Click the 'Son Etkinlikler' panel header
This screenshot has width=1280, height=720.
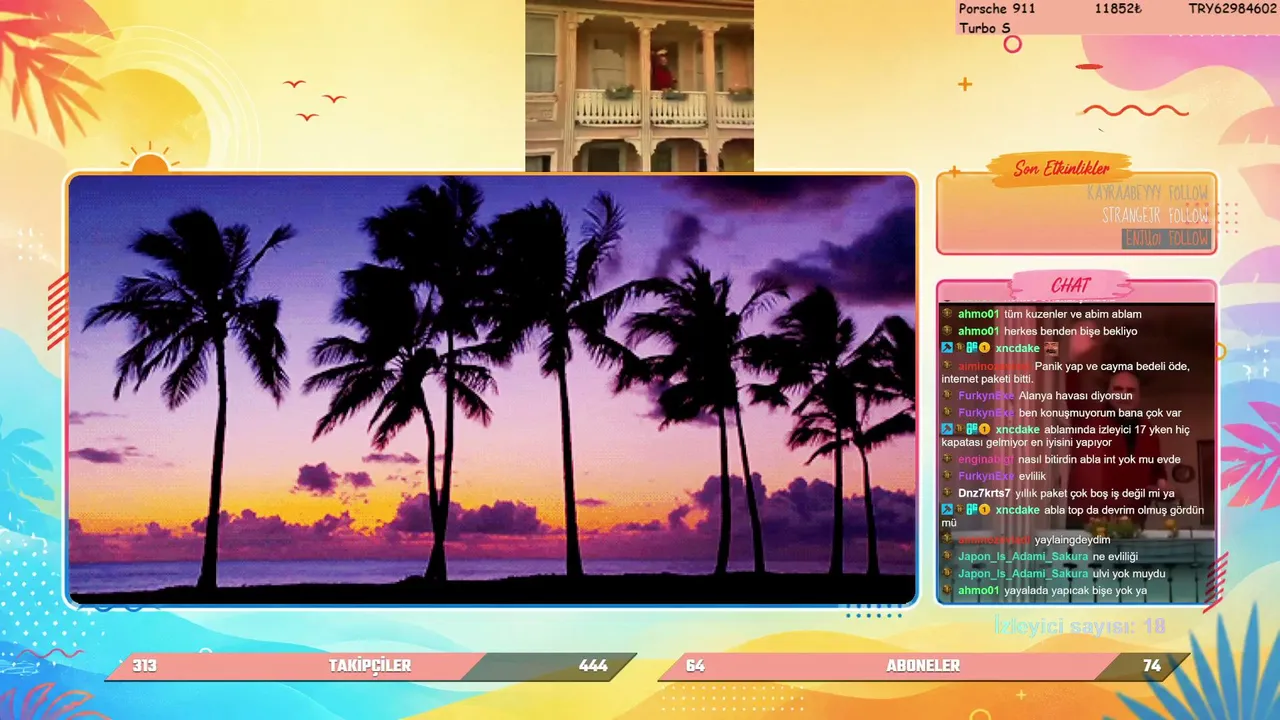pyautogui.click(x=1061, y=168)
